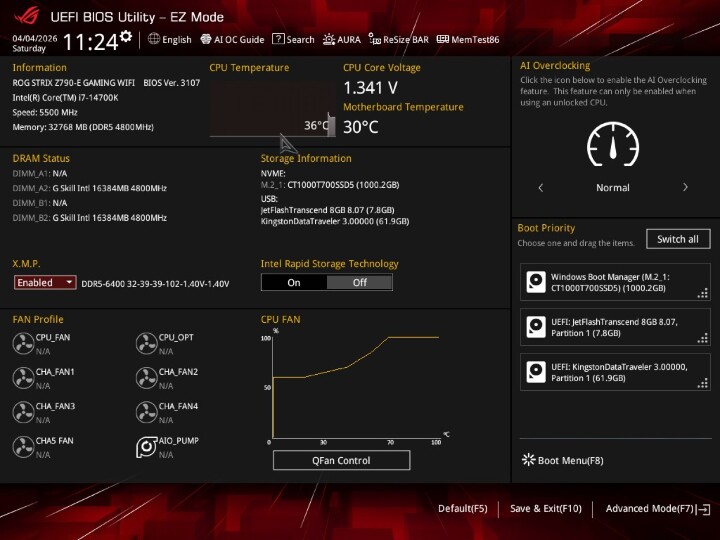The width and height of the screenshot is (720, 540).
Task: Launch MemTest86
Action: click(x=468, y=39)
